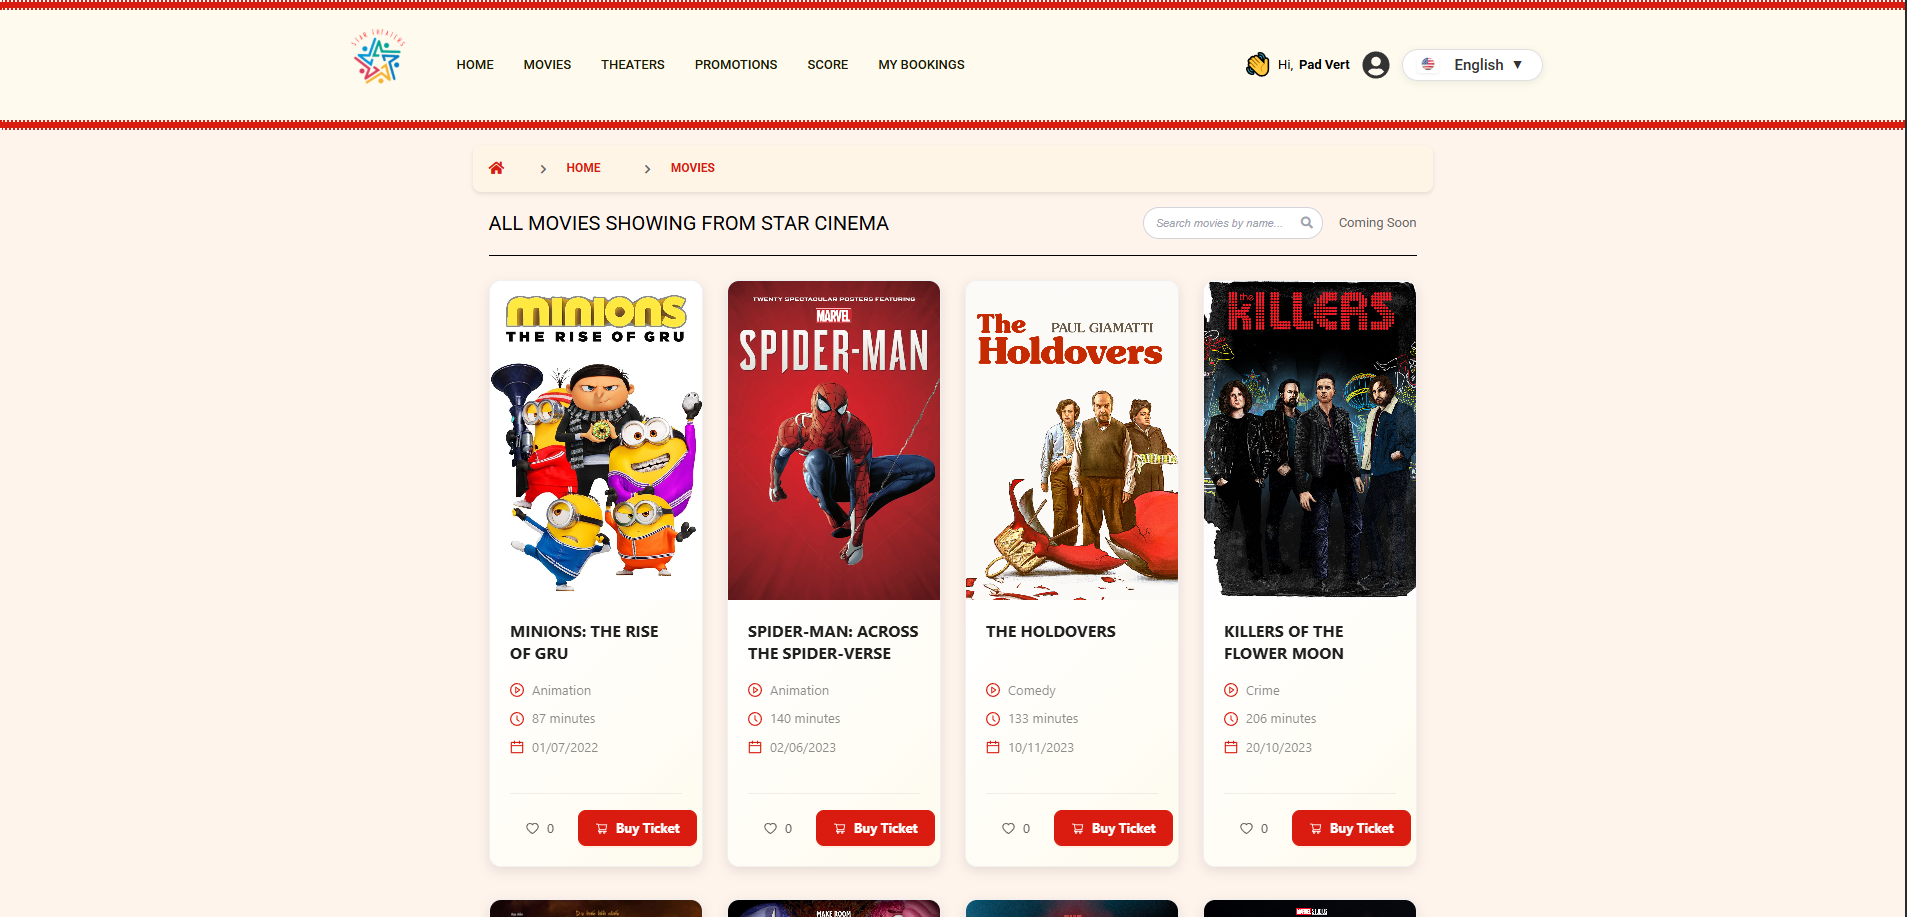
Task: Buy Ticket for The Holdovers
Action: [1113, 828]
